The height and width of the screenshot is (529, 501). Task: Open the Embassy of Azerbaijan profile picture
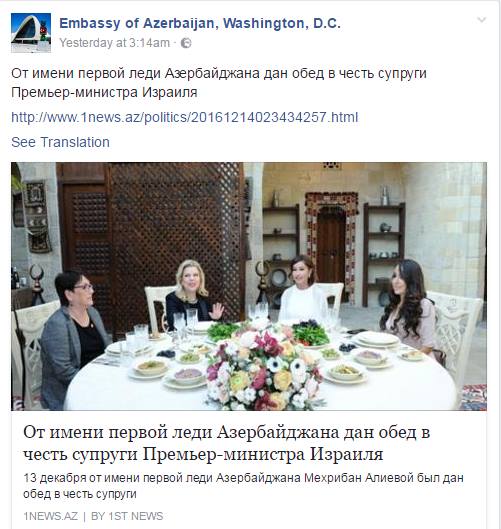[x=31, y=33]
